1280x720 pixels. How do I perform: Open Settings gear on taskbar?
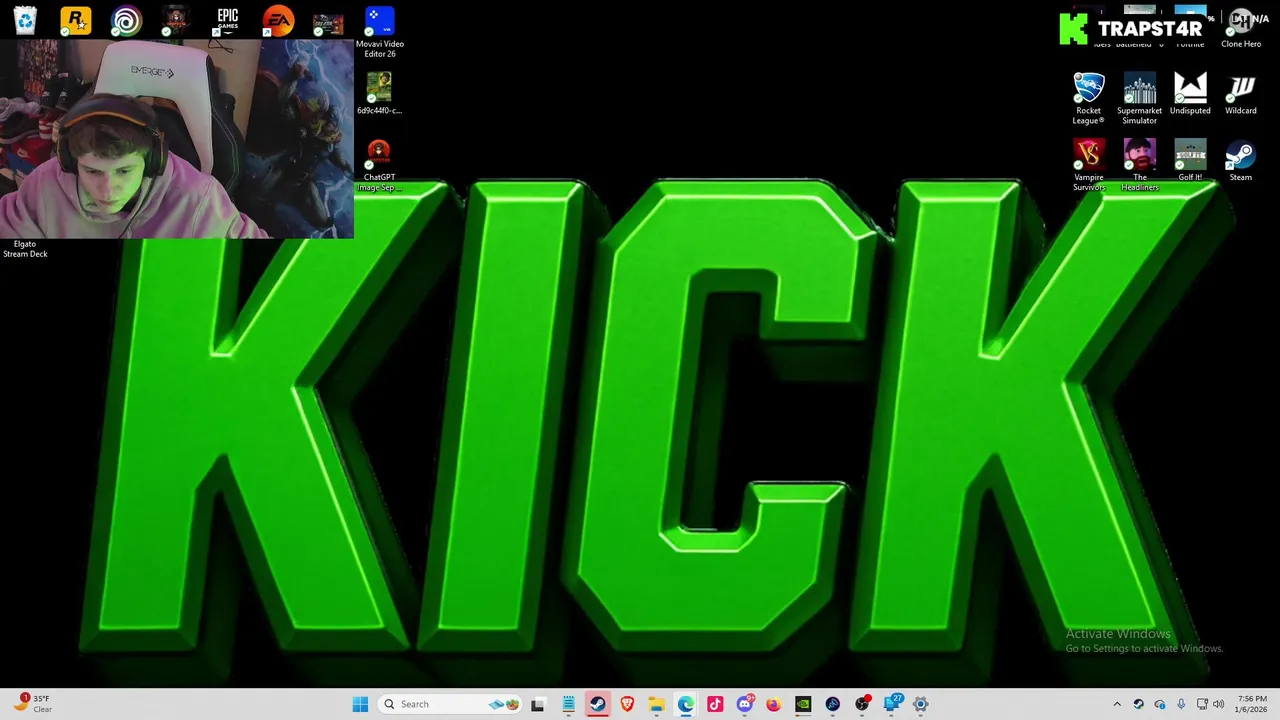(x=921, y=704)
